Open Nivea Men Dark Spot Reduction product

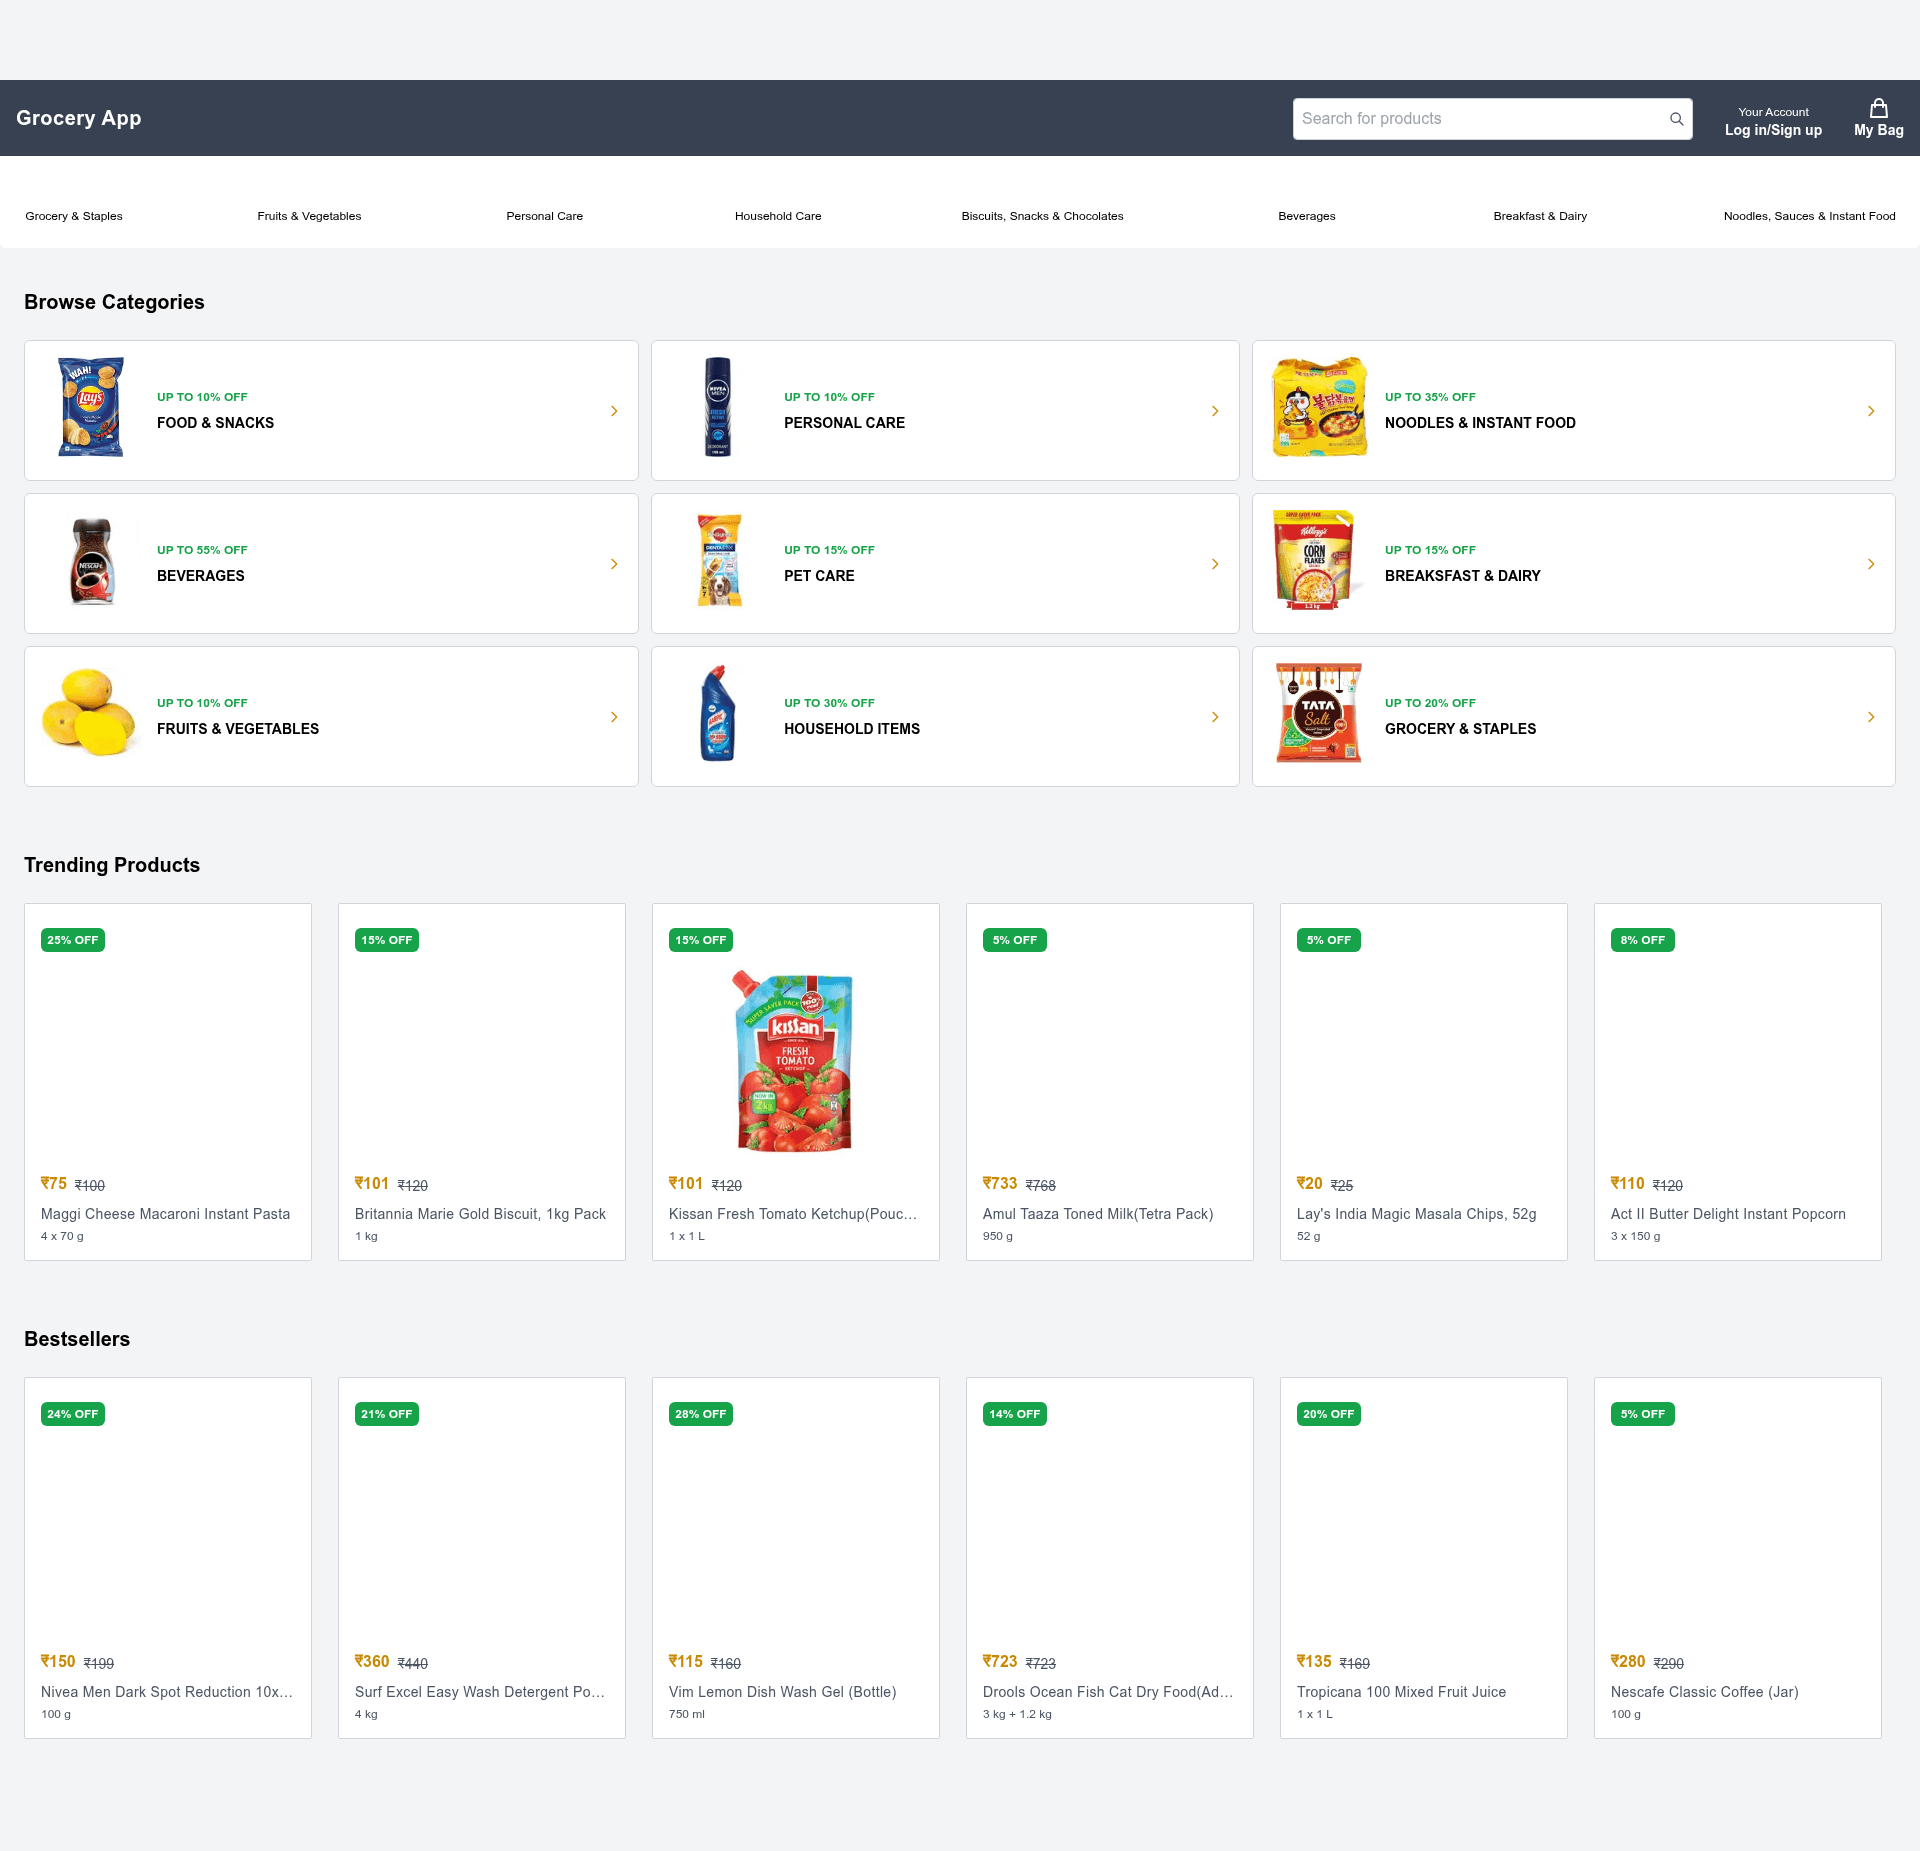click(x=167, y=1692)
